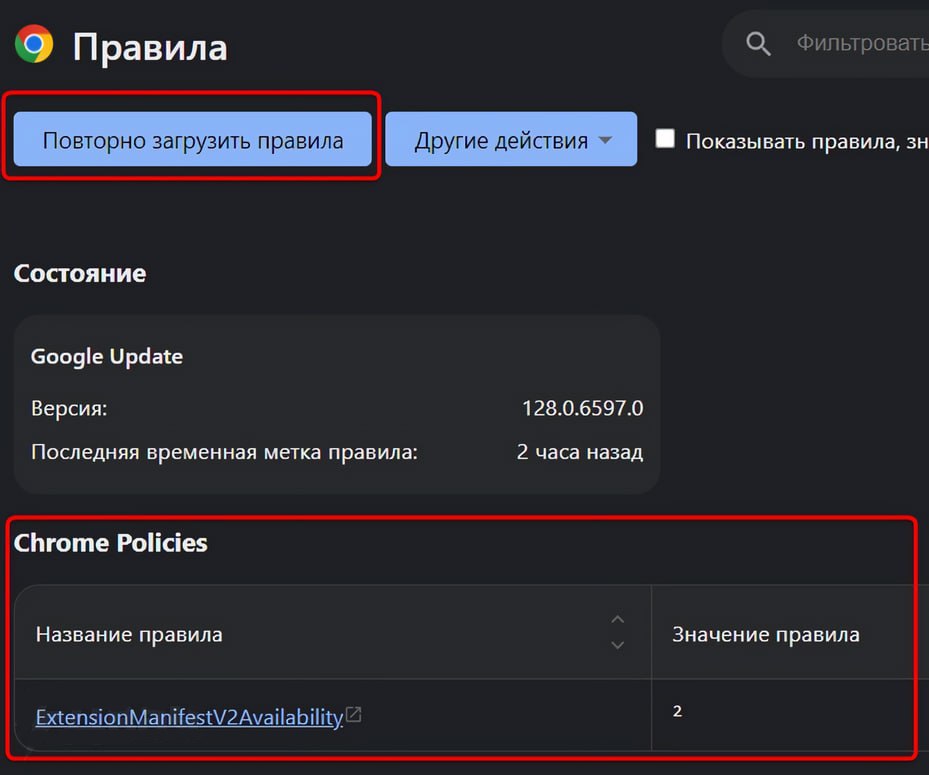Open the ExtensionManifestV2Availability policy link
The image size is (929, 775).
click(x=189, y=717)
